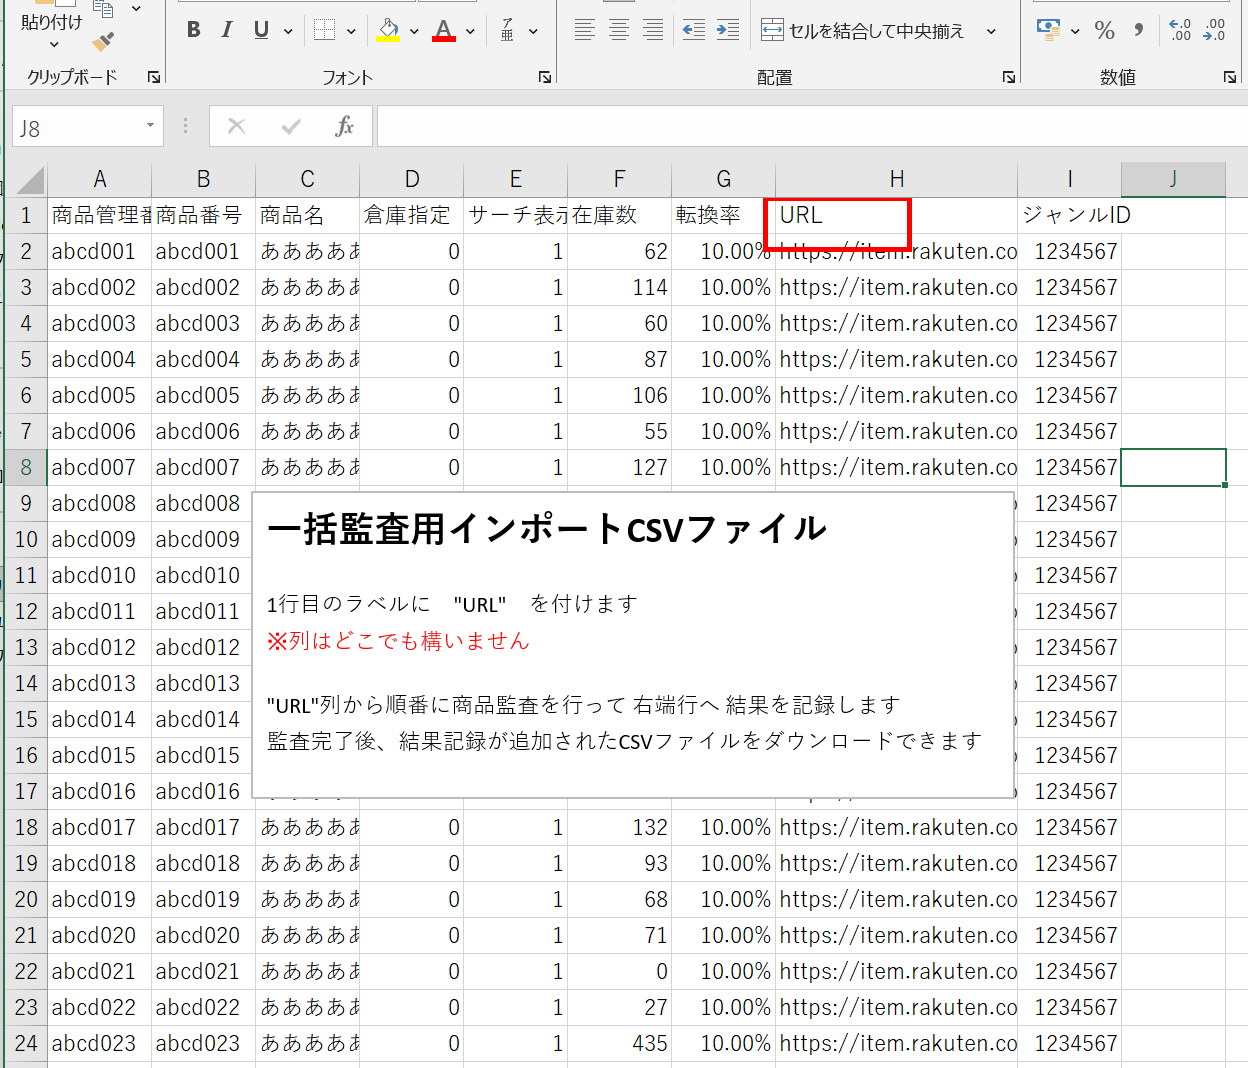Select all cells via corner triangle
The height and width of the screenshot is (1068, 1248).
click(29, 180)
